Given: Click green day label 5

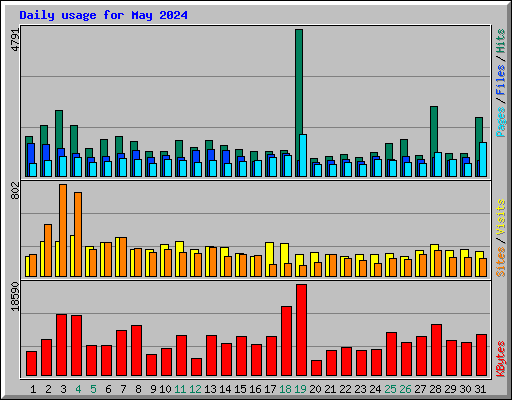Looking at the screenshot, I should 93,389.
